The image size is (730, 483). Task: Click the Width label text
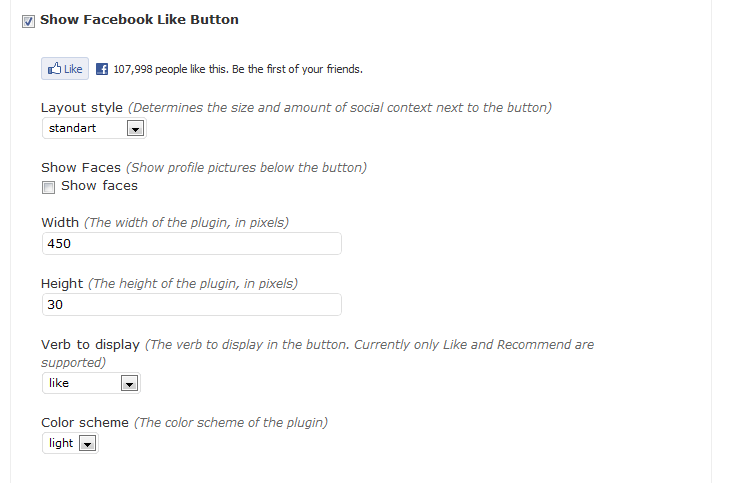click(x=60, y=223)
